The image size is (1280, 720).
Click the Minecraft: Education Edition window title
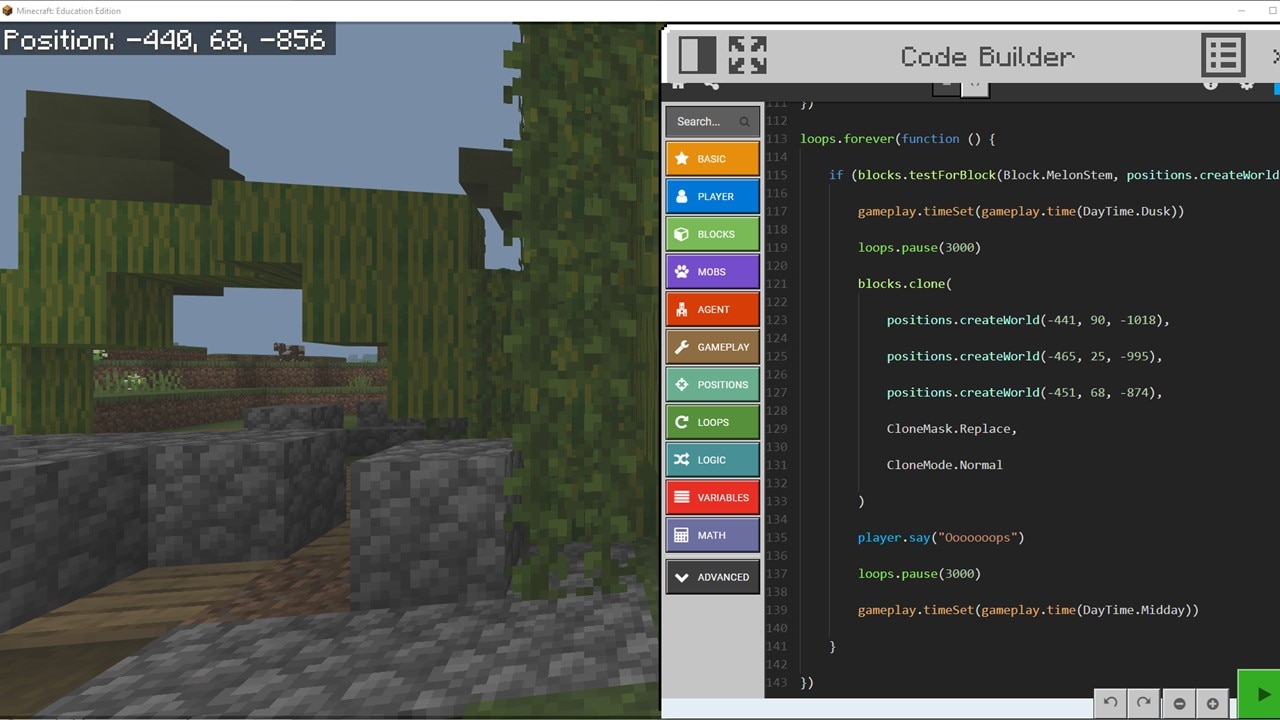click(x=69, y=11)
